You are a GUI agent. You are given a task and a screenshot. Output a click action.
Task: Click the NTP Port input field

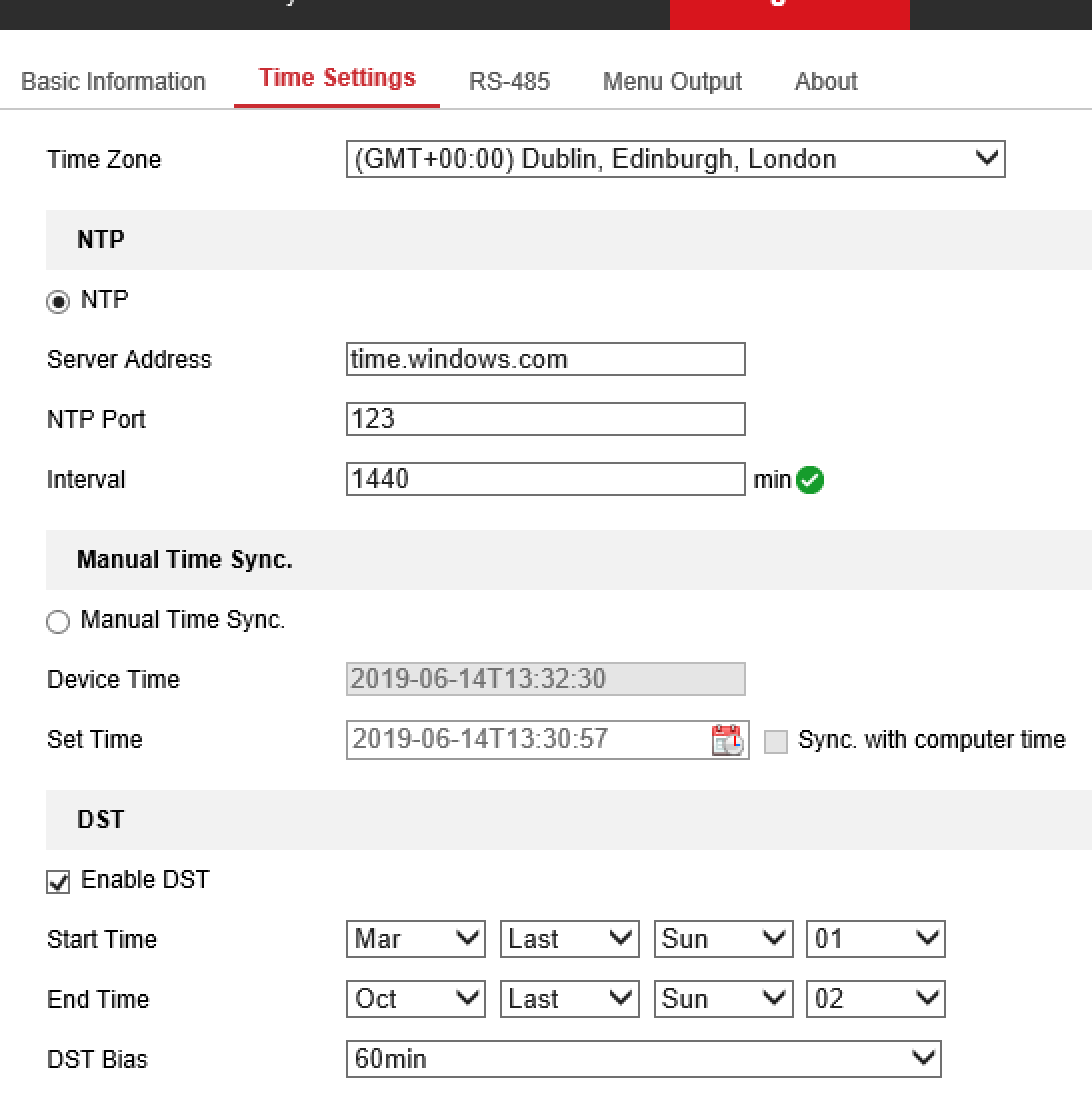[x=545, y=420]
